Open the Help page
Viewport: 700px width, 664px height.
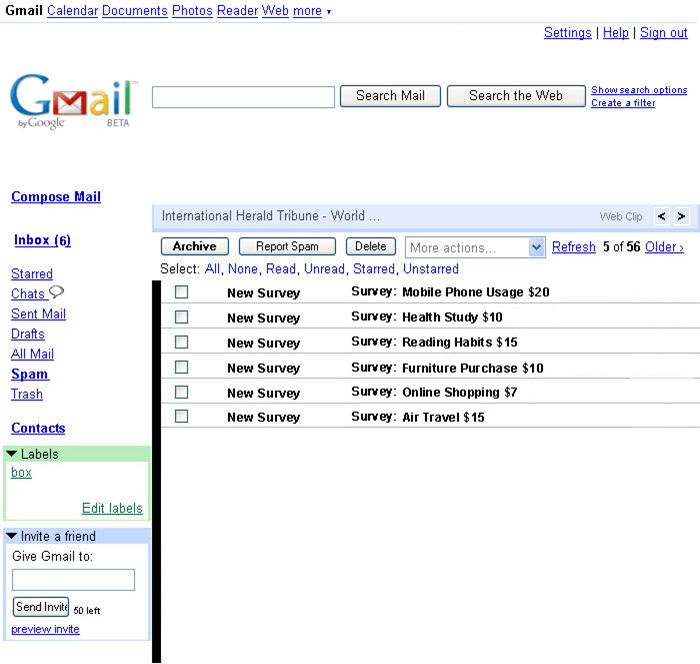pos(616,32)
